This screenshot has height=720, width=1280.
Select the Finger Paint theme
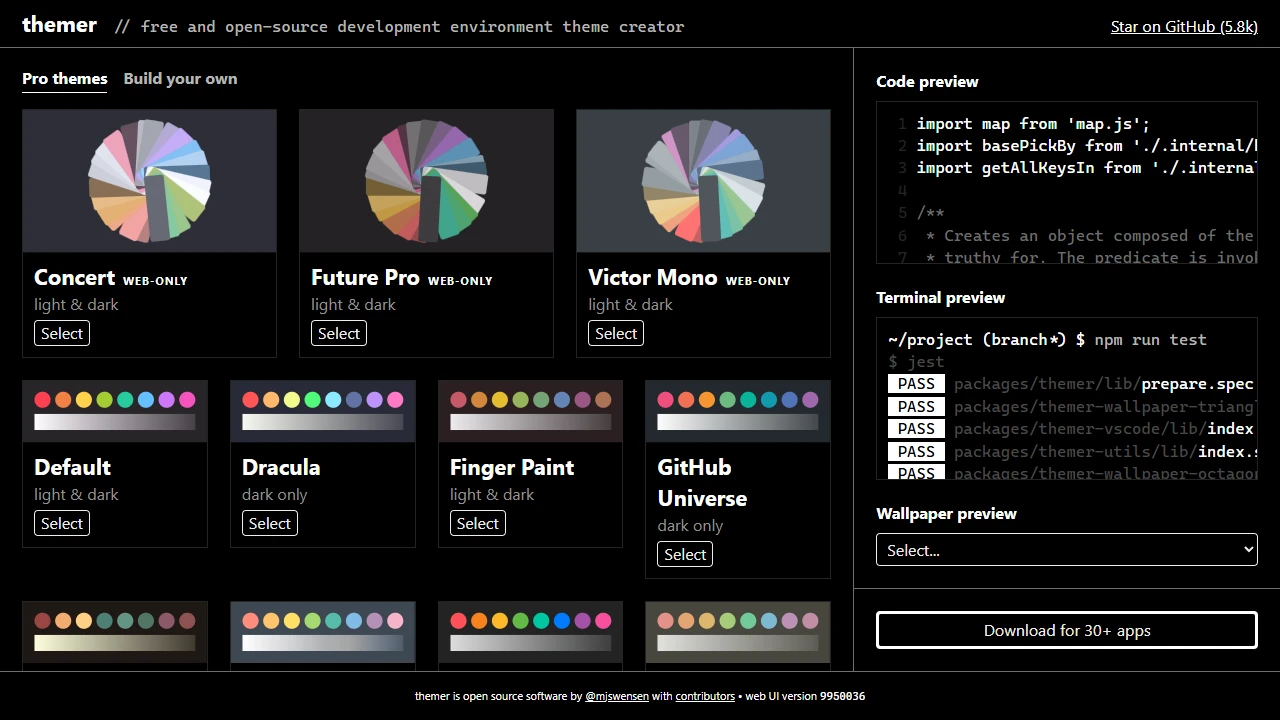pos(477,523)
